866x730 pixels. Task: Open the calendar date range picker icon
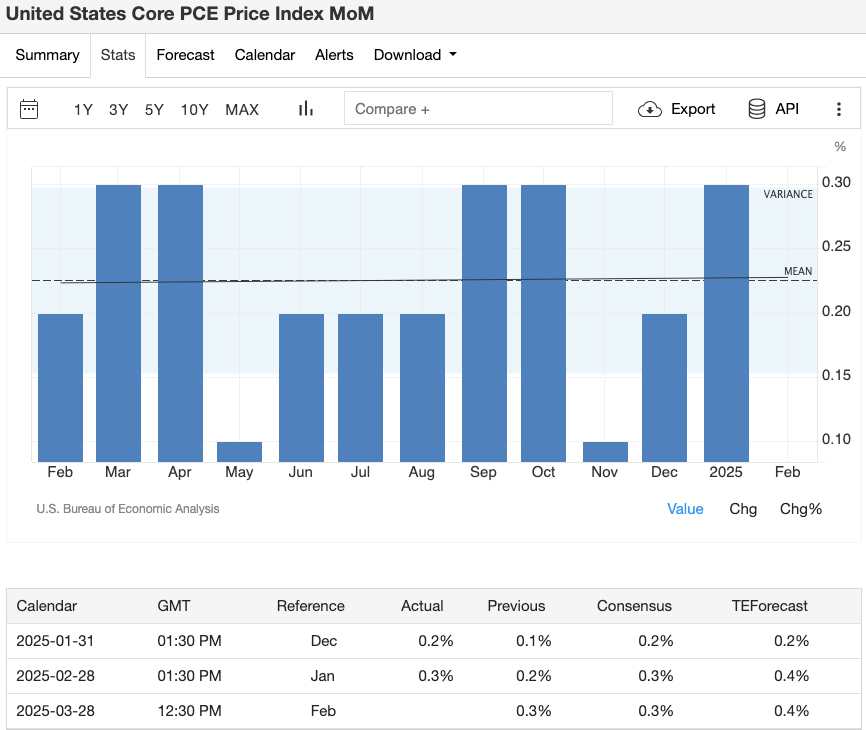pyautogui.click(x=29, y=108)
